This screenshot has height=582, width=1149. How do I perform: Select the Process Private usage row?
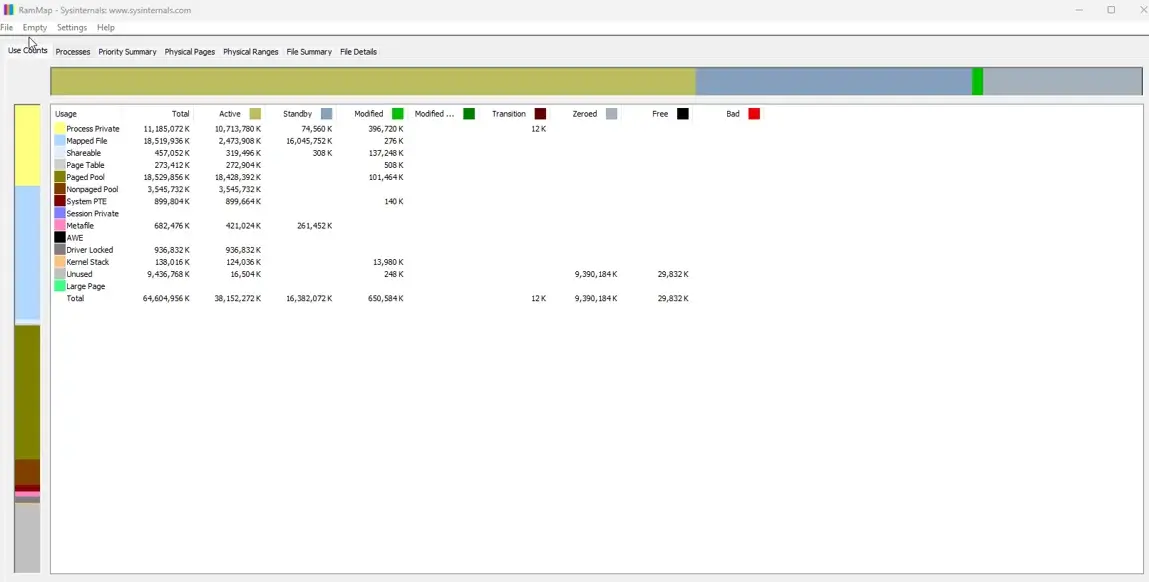(x=92, y=129)
